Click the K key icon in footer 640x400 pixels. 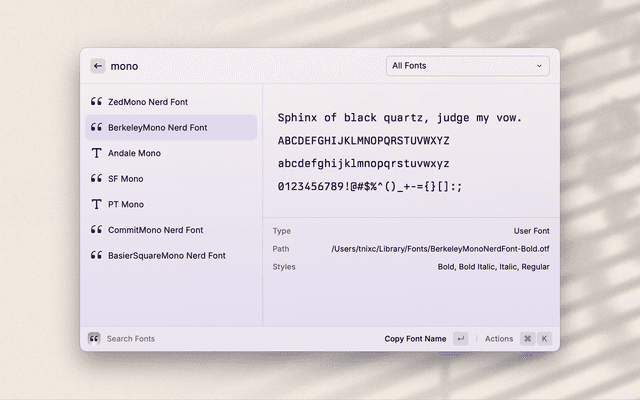[x=545, y=339]
